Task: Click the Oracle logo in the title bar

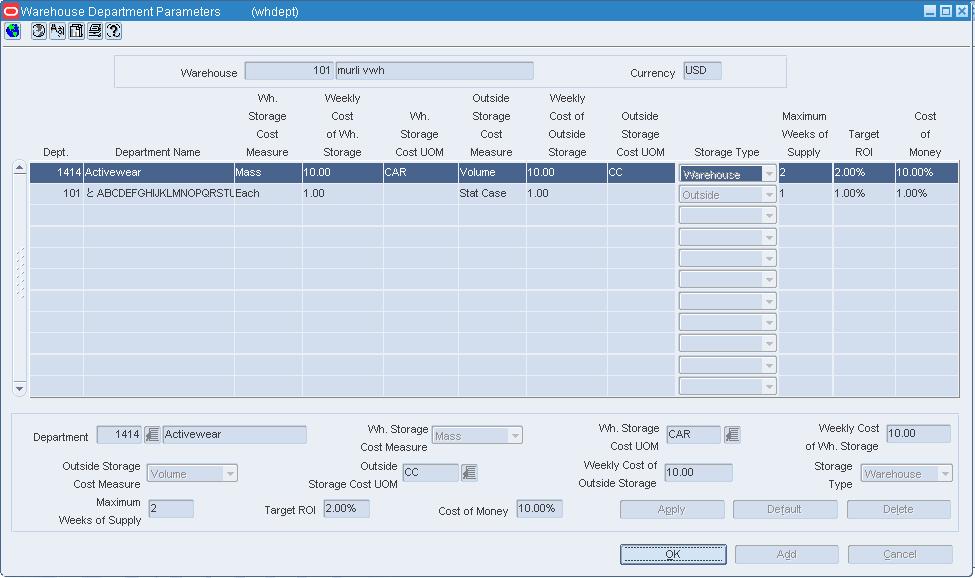Action: (11, 11)
